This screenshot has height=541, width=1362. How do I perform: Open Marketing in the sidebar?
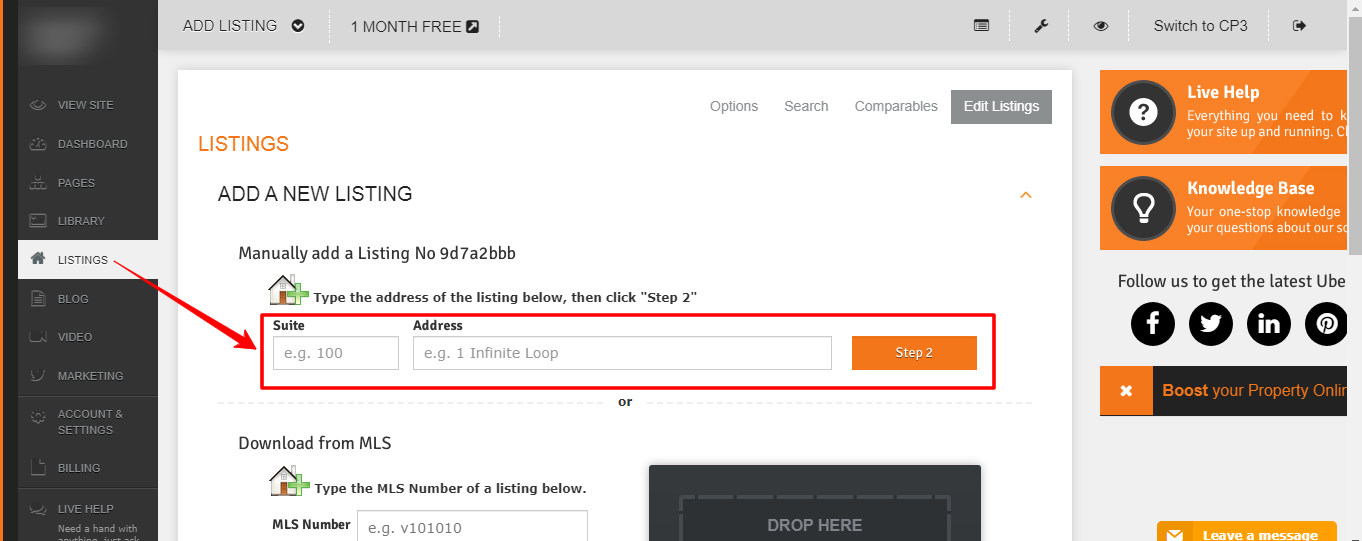[x=88, y=376]
